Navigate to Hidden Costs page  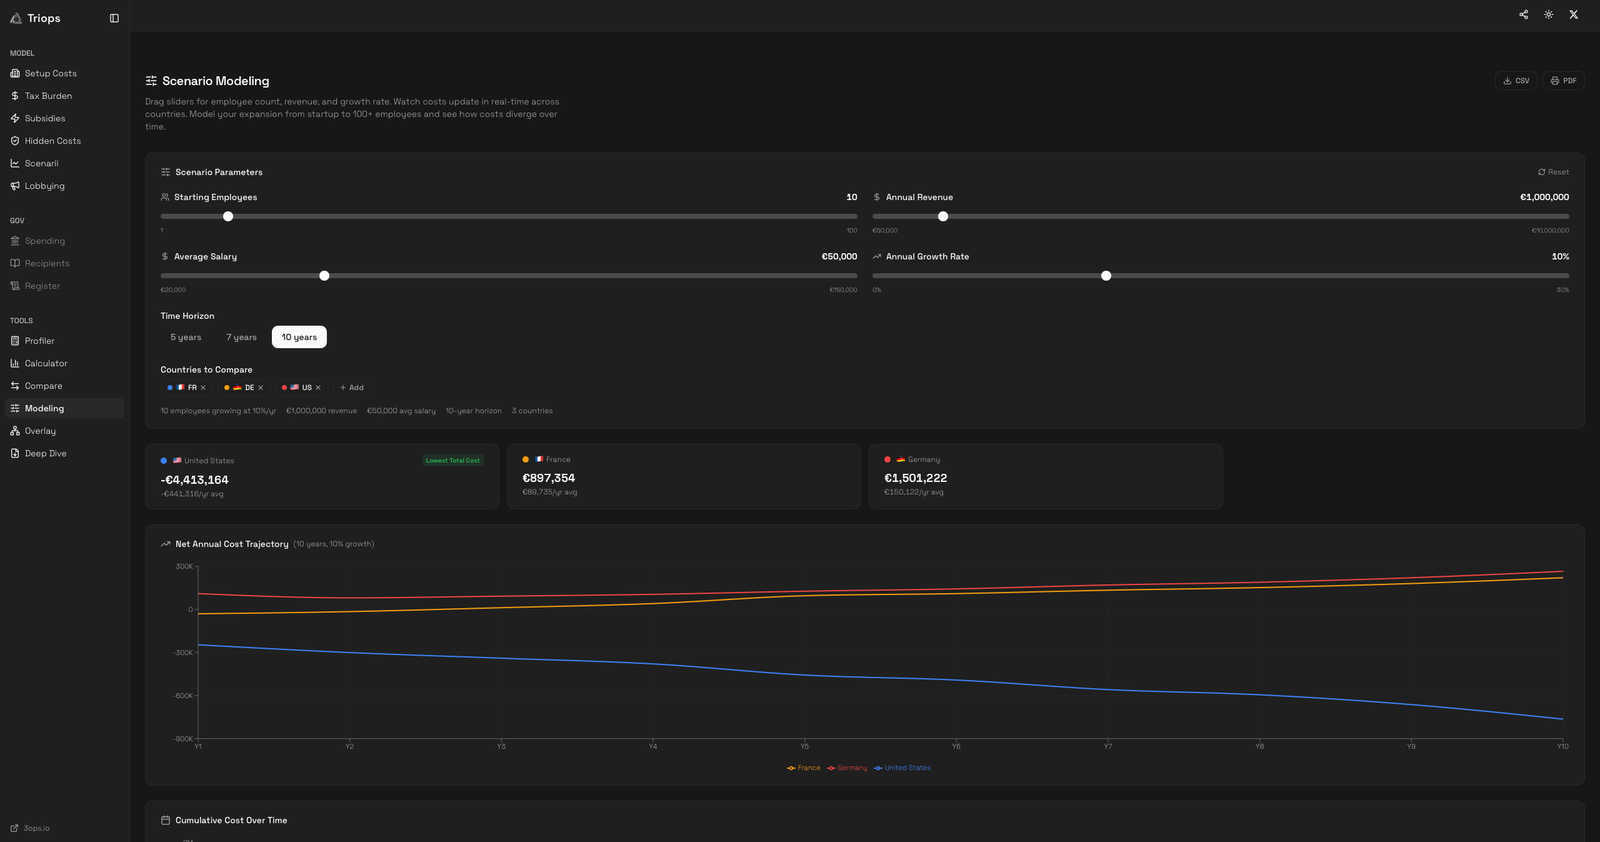tap(52, 141)
